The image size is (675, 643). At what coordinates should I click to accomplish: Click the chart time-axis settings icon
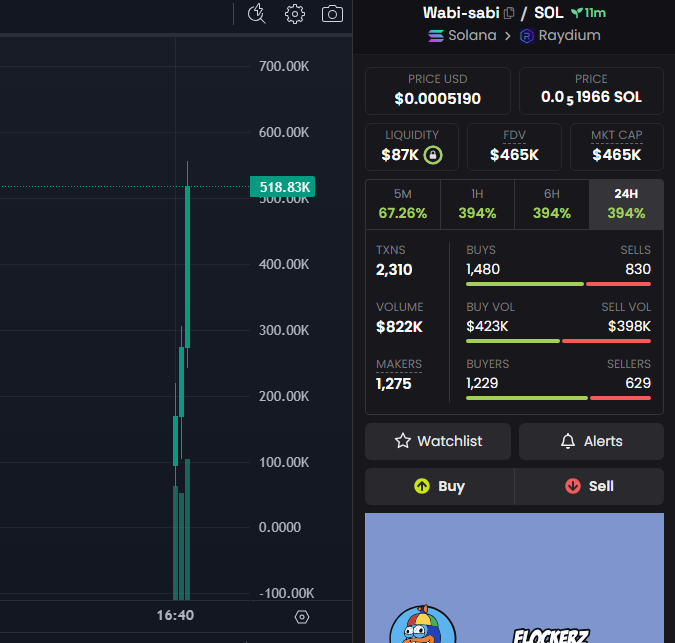pyautogui.click(x=302, y=617)
